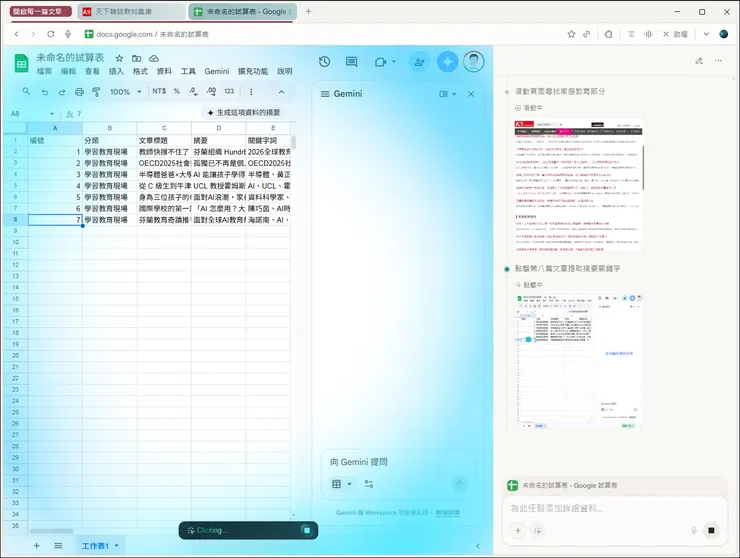This screenshot has width=740, height=558.
Task: Open the Gemini panel hamburger menu
Action: coord(325,94)
